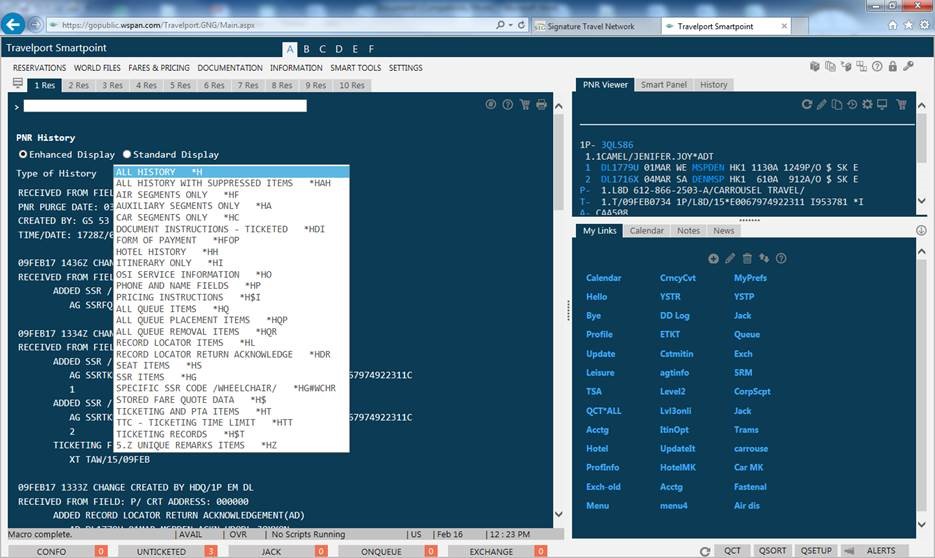Click the pencil edit icon in PNR Viewer

(822, 104)
